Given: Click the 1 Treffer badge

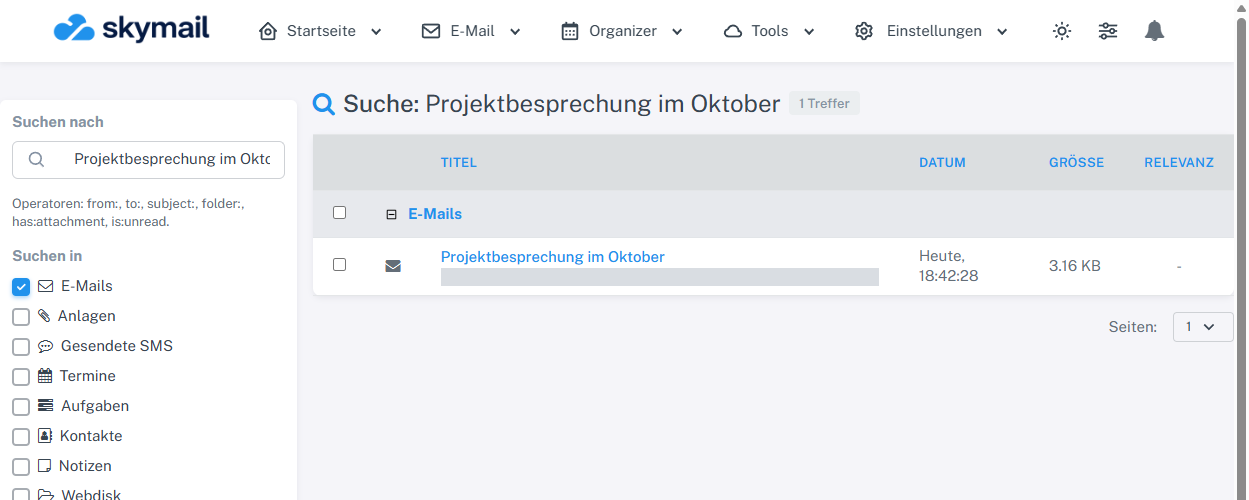Looking at the screenshot, I should (824, 103).
